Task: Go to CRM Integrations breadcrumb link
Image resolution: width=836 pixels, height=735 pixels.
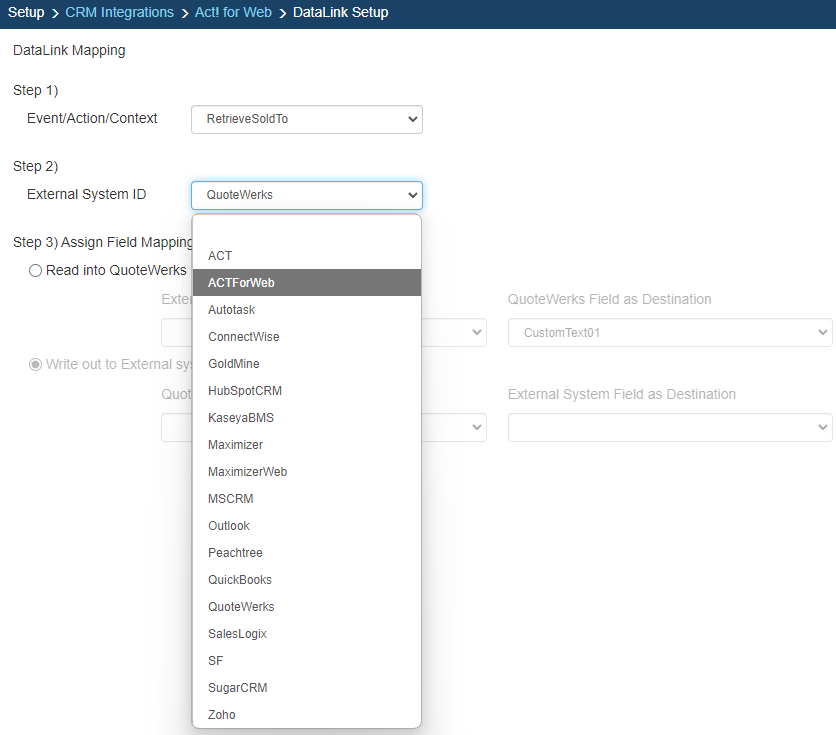Action: (x=119, y=13)
